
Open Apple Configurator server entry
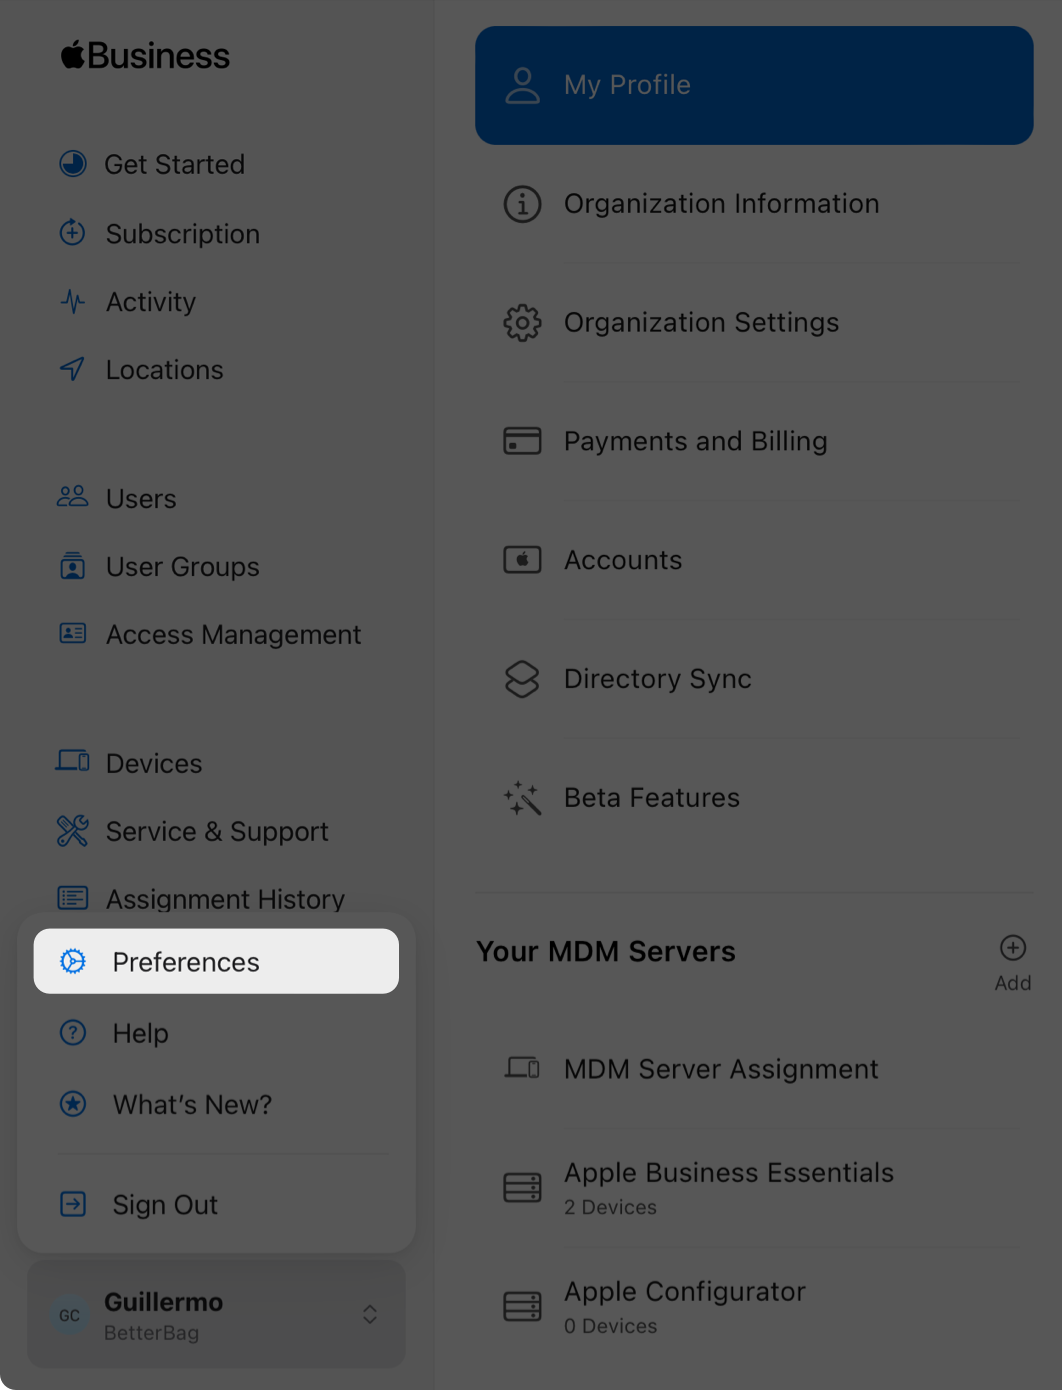(x=684, y=1306)
